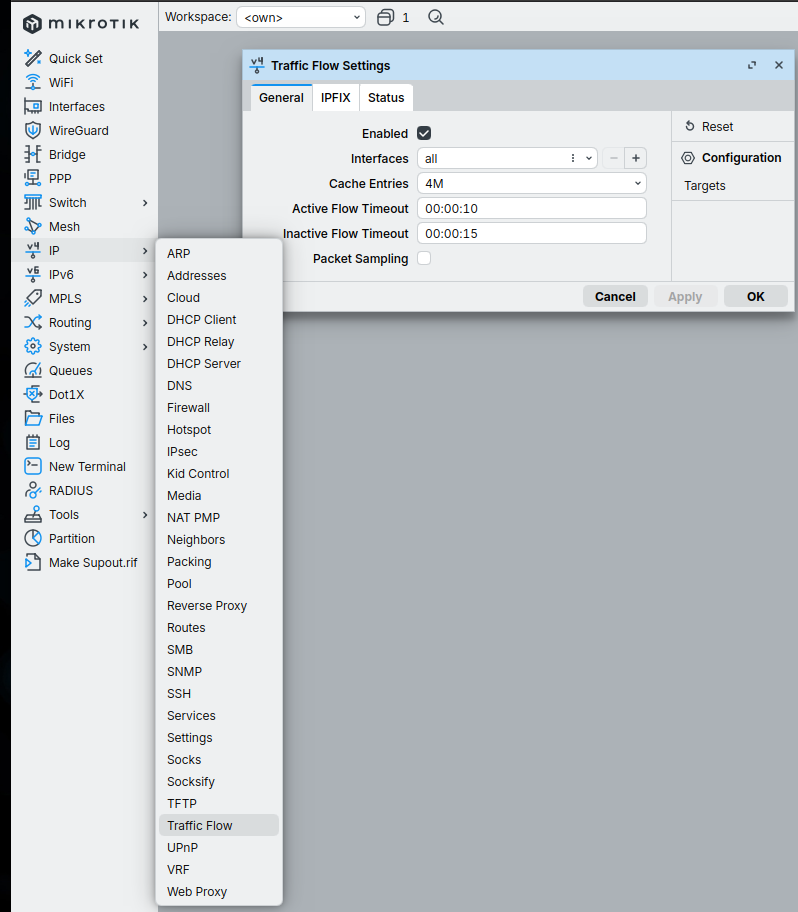This screenshot has width=798, height=912.
Task: Click the three-dot icon in Interfaces field
Action: [573, 158]
